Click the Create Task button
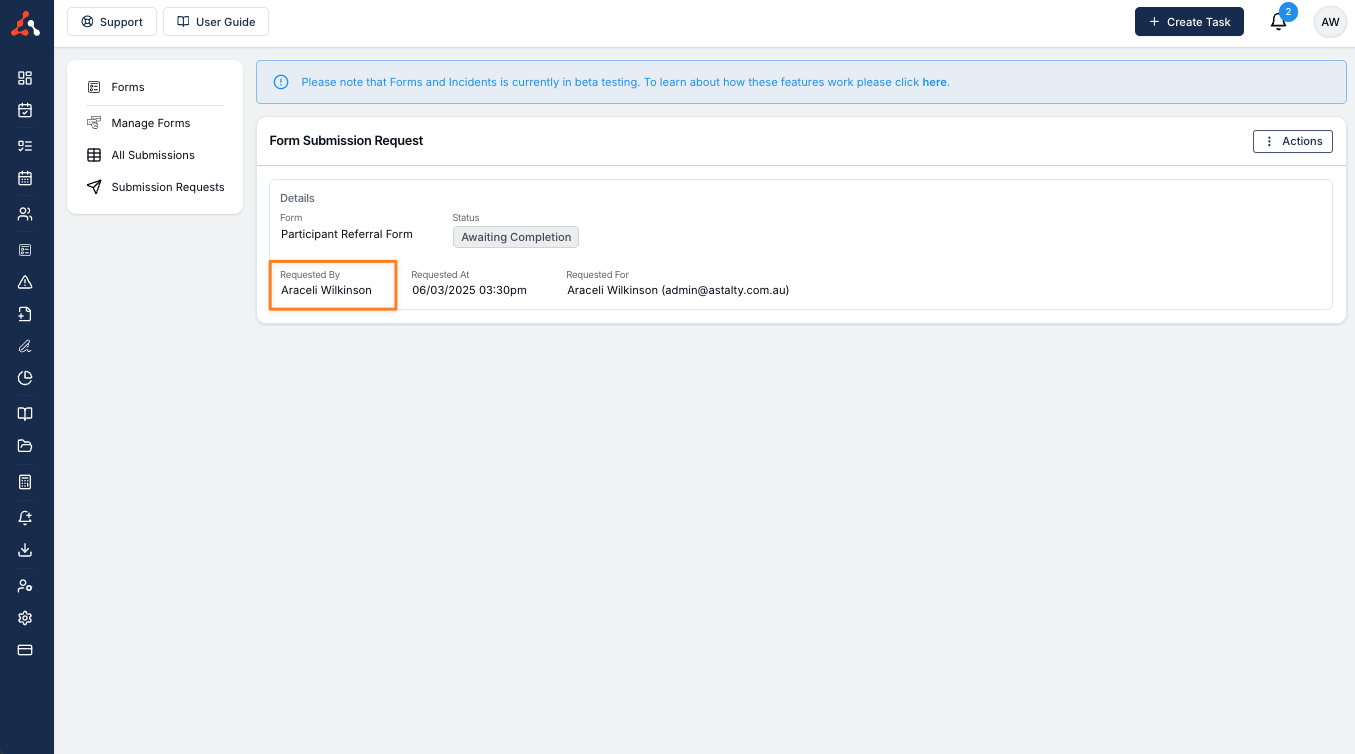The image size is (1355, 754). [1188, 22]
